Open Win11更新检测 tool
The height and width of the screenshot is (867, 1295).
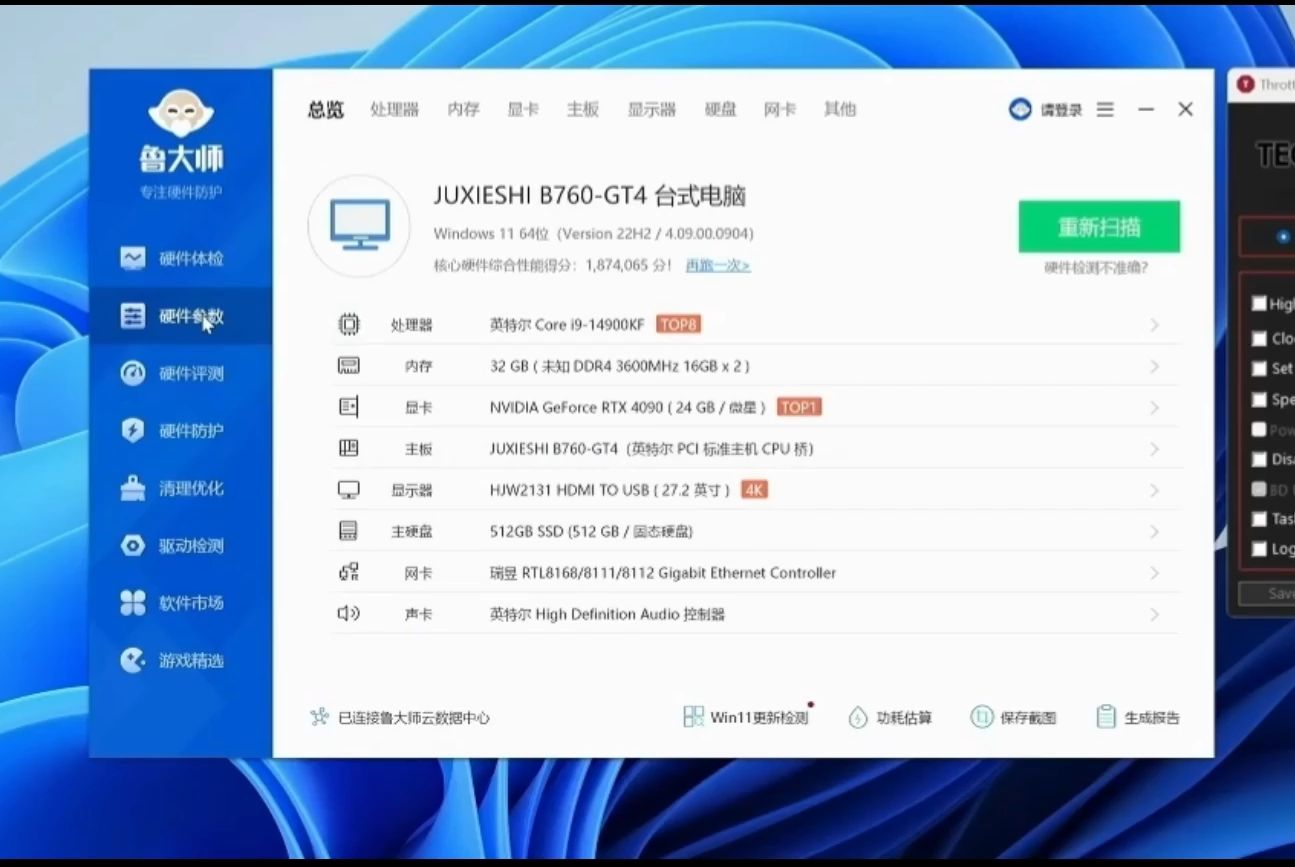coord(746,717)
